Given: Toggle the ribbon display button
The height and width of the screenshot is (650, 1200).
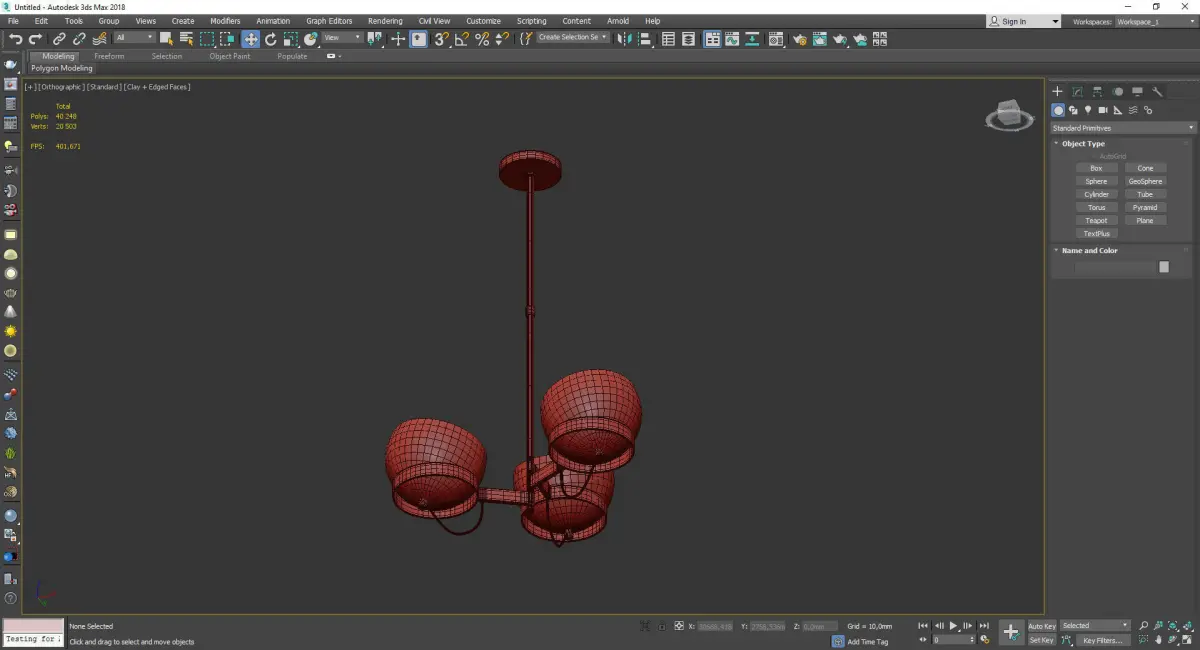Looking at the screenshot, I should point(712,39).
